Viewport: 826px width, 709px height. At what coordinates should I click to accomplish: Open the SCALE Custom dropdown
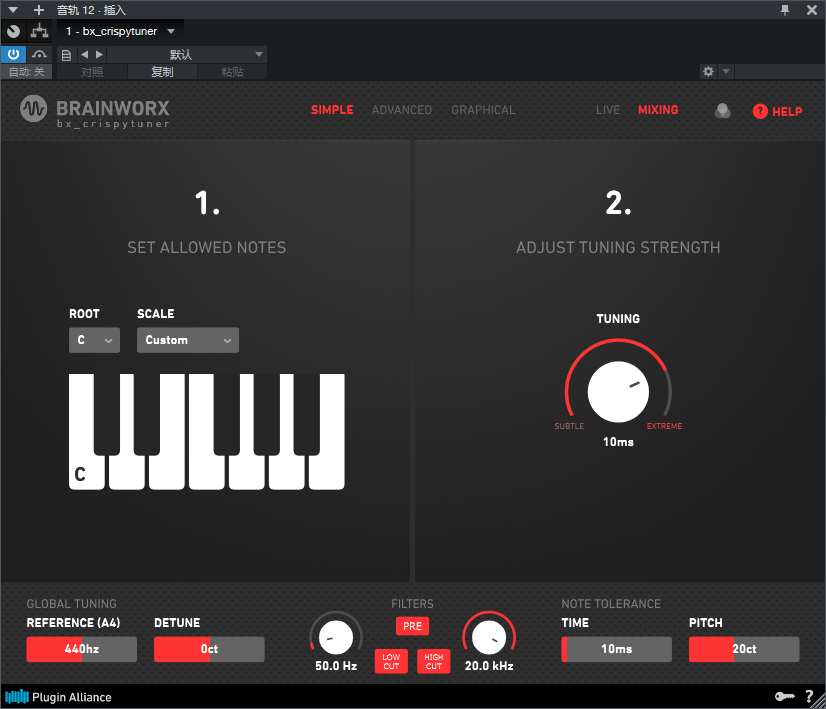click(188, 340)
